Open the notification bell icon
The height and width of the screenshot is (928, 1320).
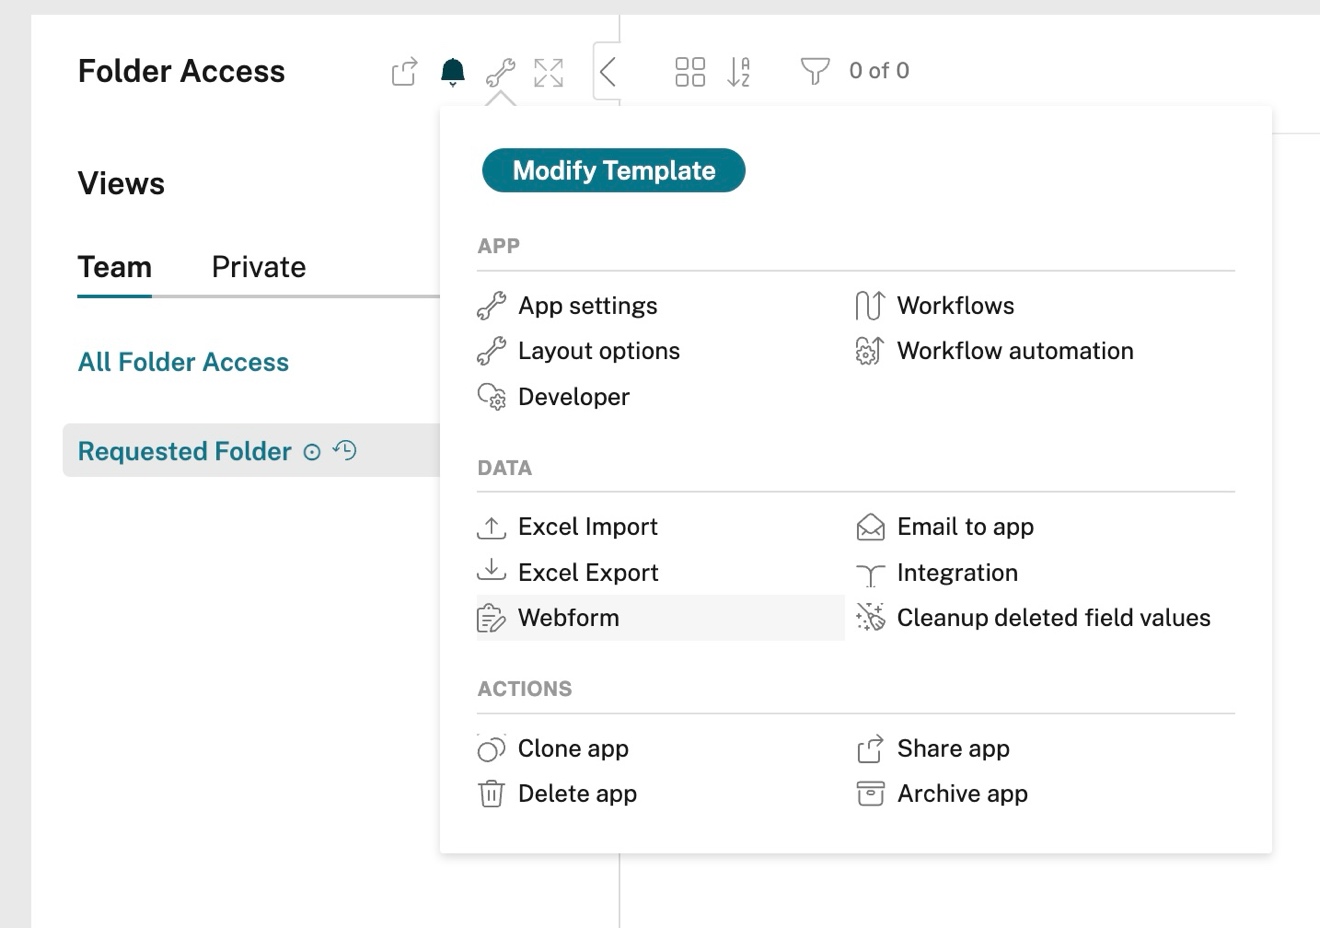click(x=453, y=71)
